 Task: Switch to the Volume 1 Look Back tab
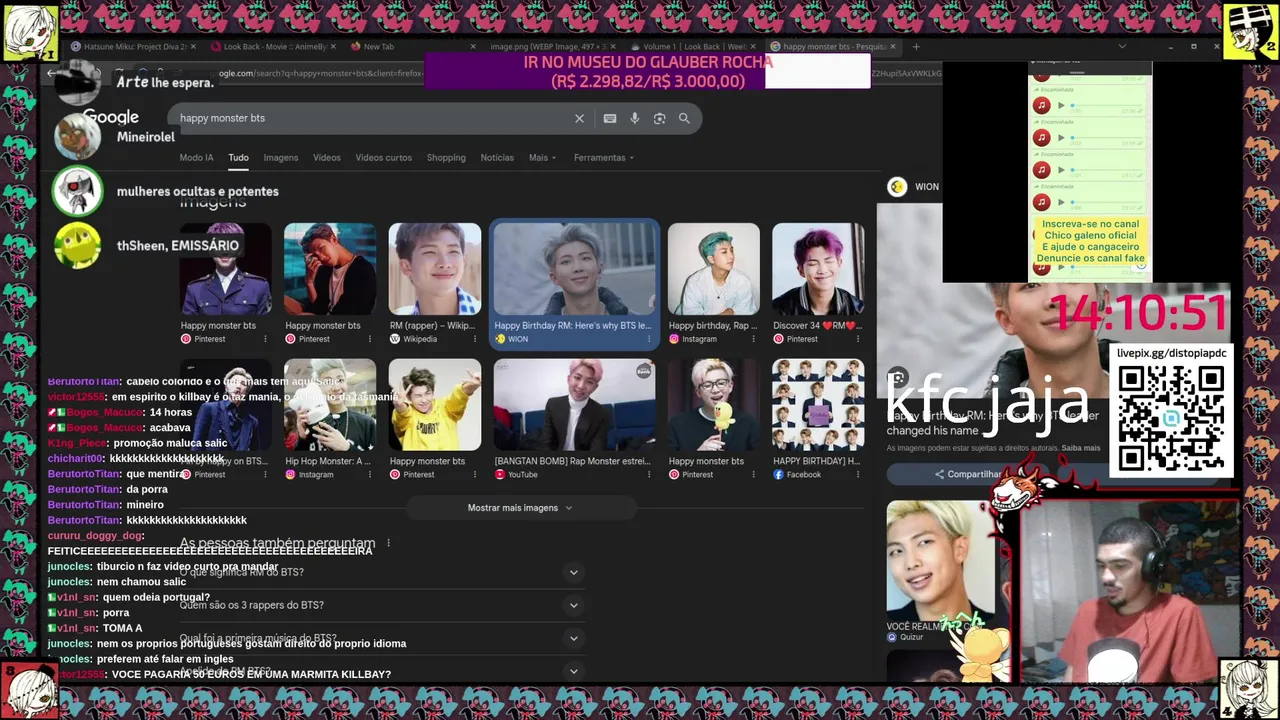(x=693, y=46)
